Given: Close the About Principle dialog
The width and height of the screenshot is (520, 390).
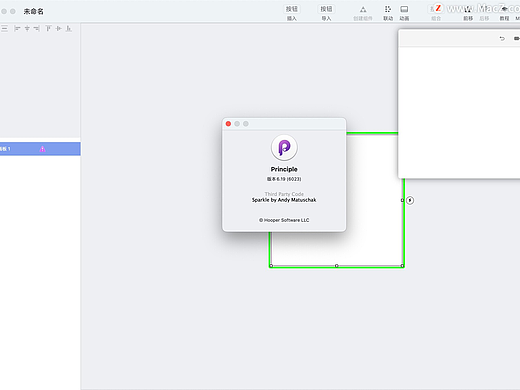Looking at the screenshot, I should 228,124.
